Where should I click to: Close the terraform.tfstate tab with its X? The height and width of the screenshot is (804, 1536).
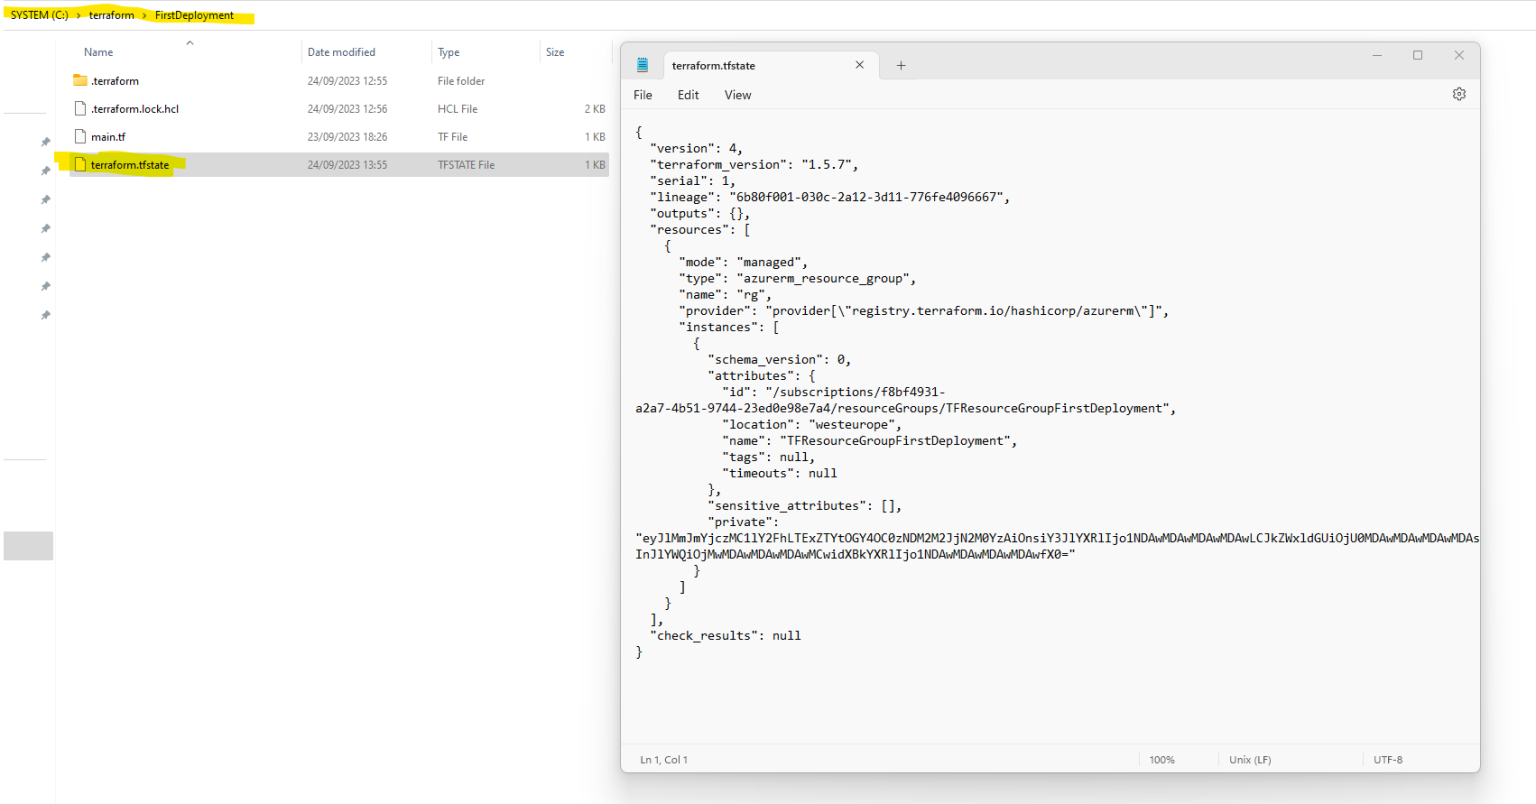point(858,64)
